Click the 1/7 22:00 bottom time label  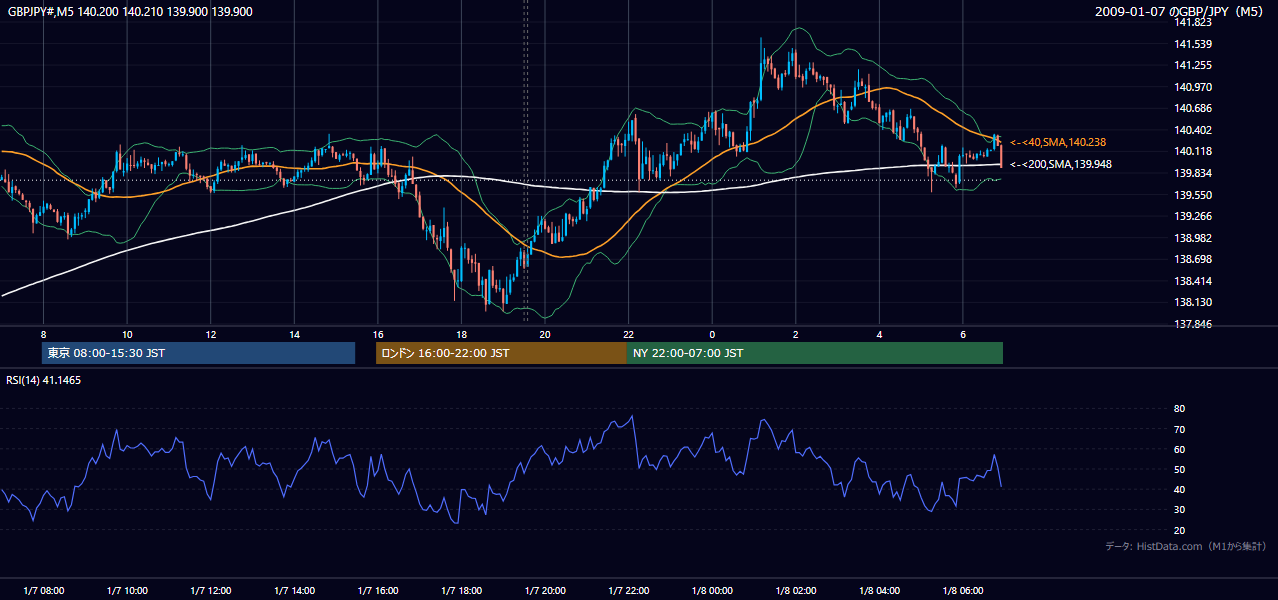tap(629, 590)
